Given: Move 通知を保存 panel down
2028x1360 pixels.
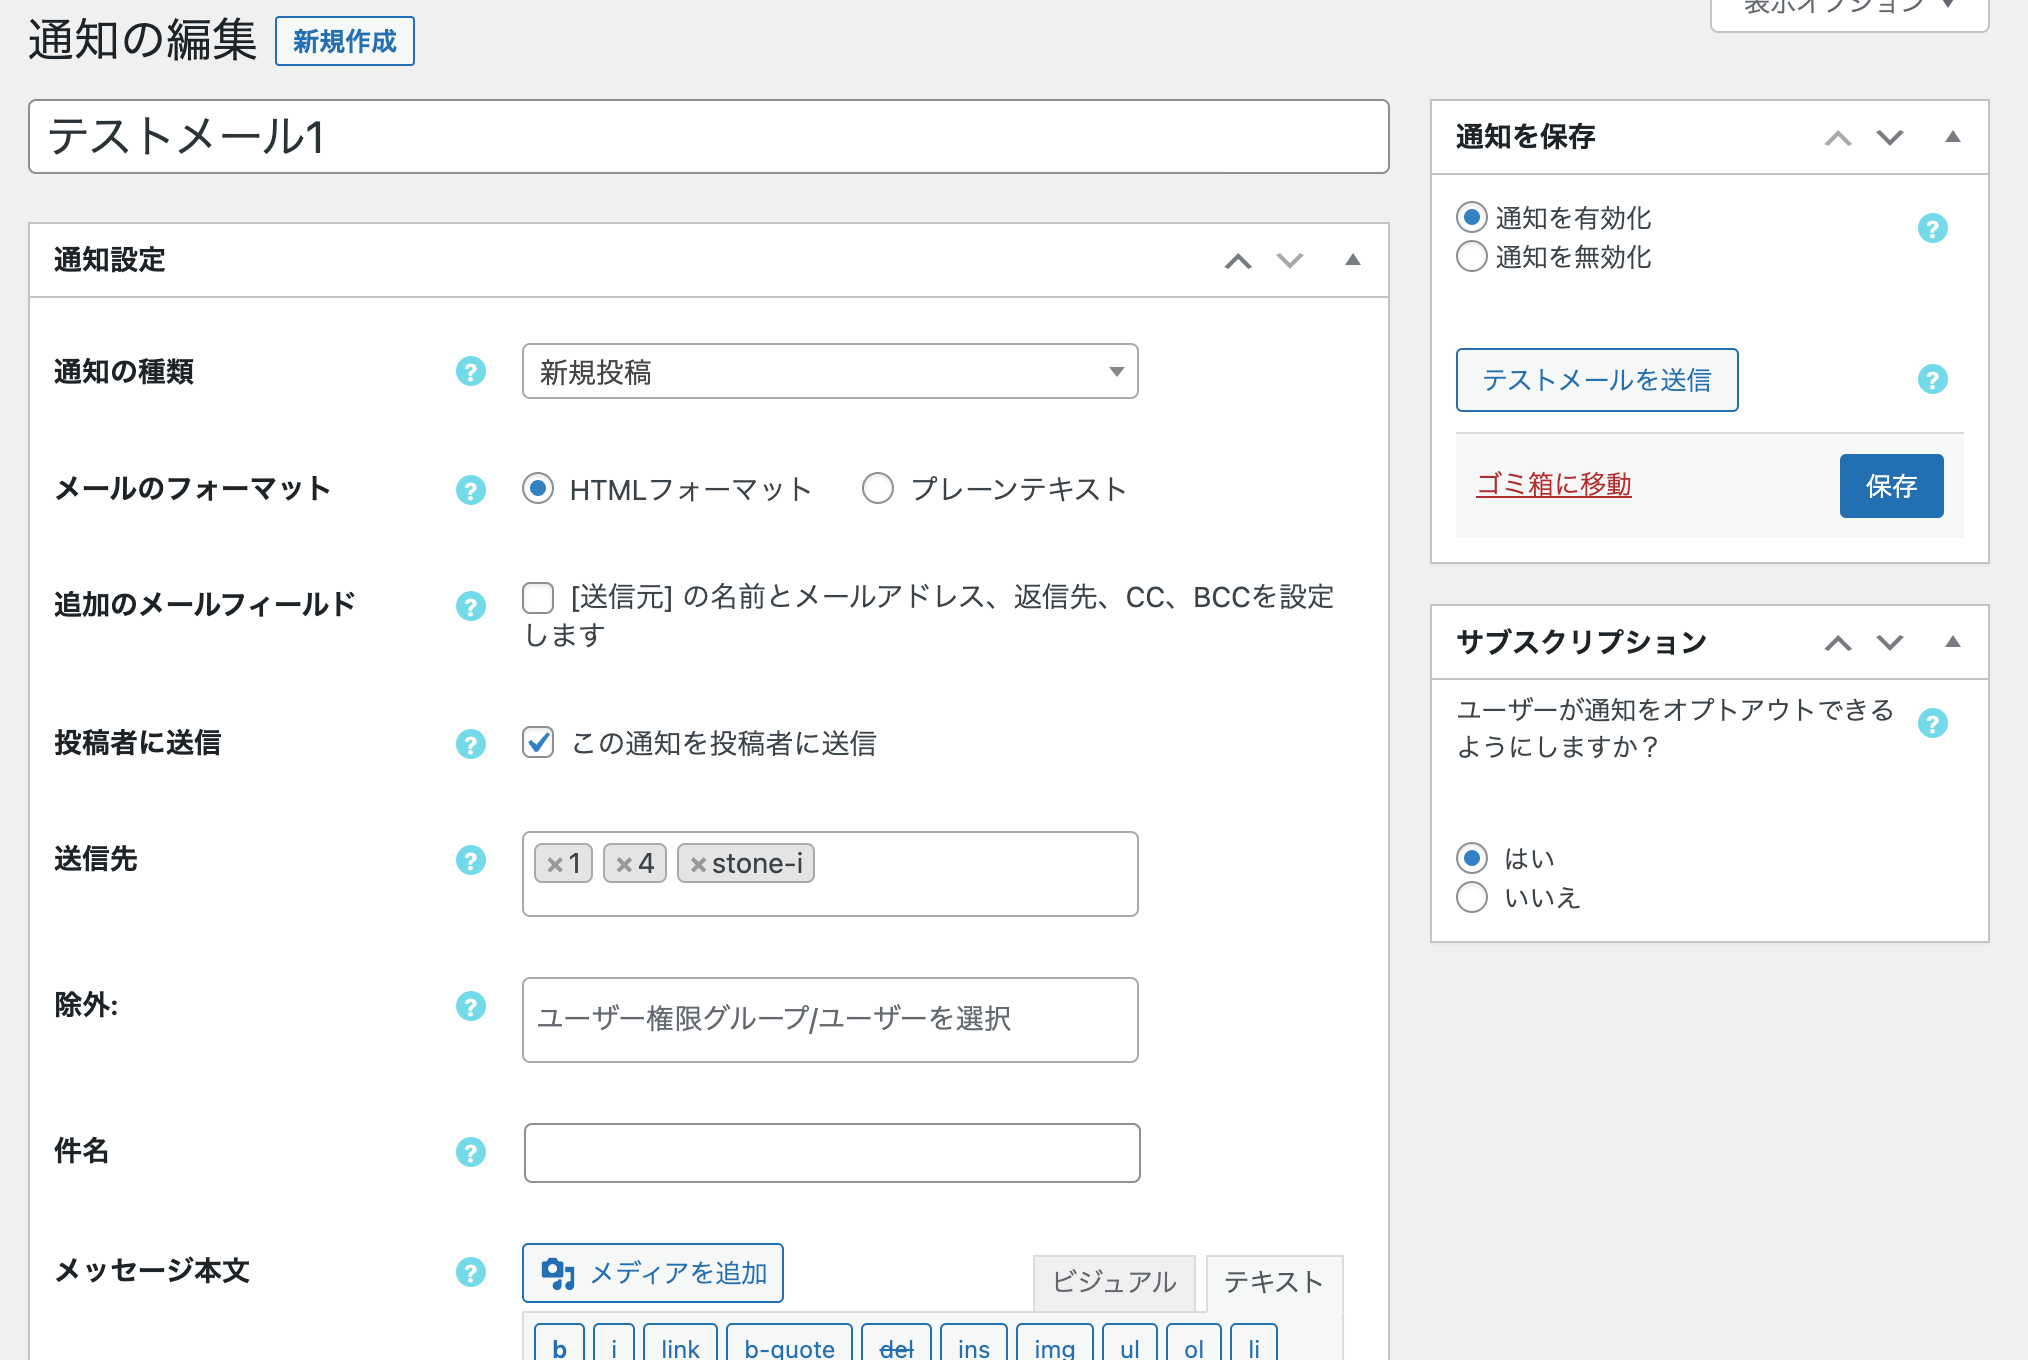Looking at the screenshot, I should coord(1890,138).
